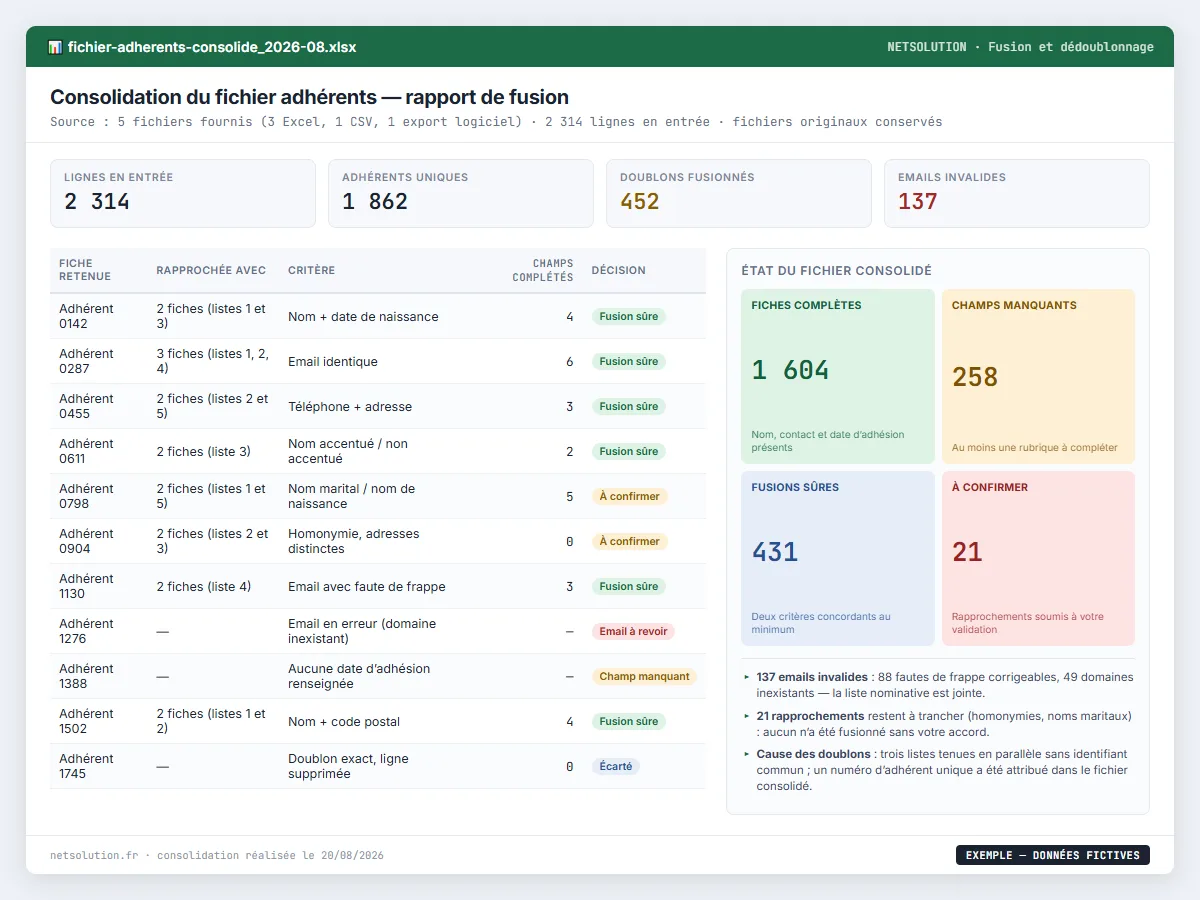Click the red À confirmer tile 21

(1038, 558)
